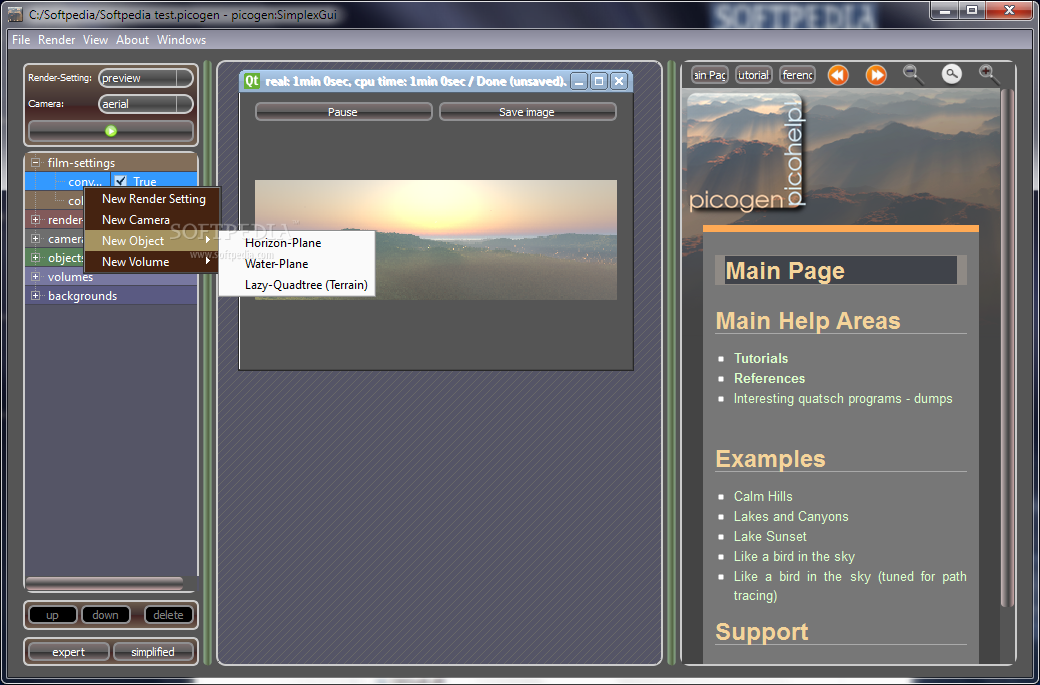Screen dimensions: 1040x685
Task: Click the Tutorial help toolbar button
Action: (x=753, y=75)
